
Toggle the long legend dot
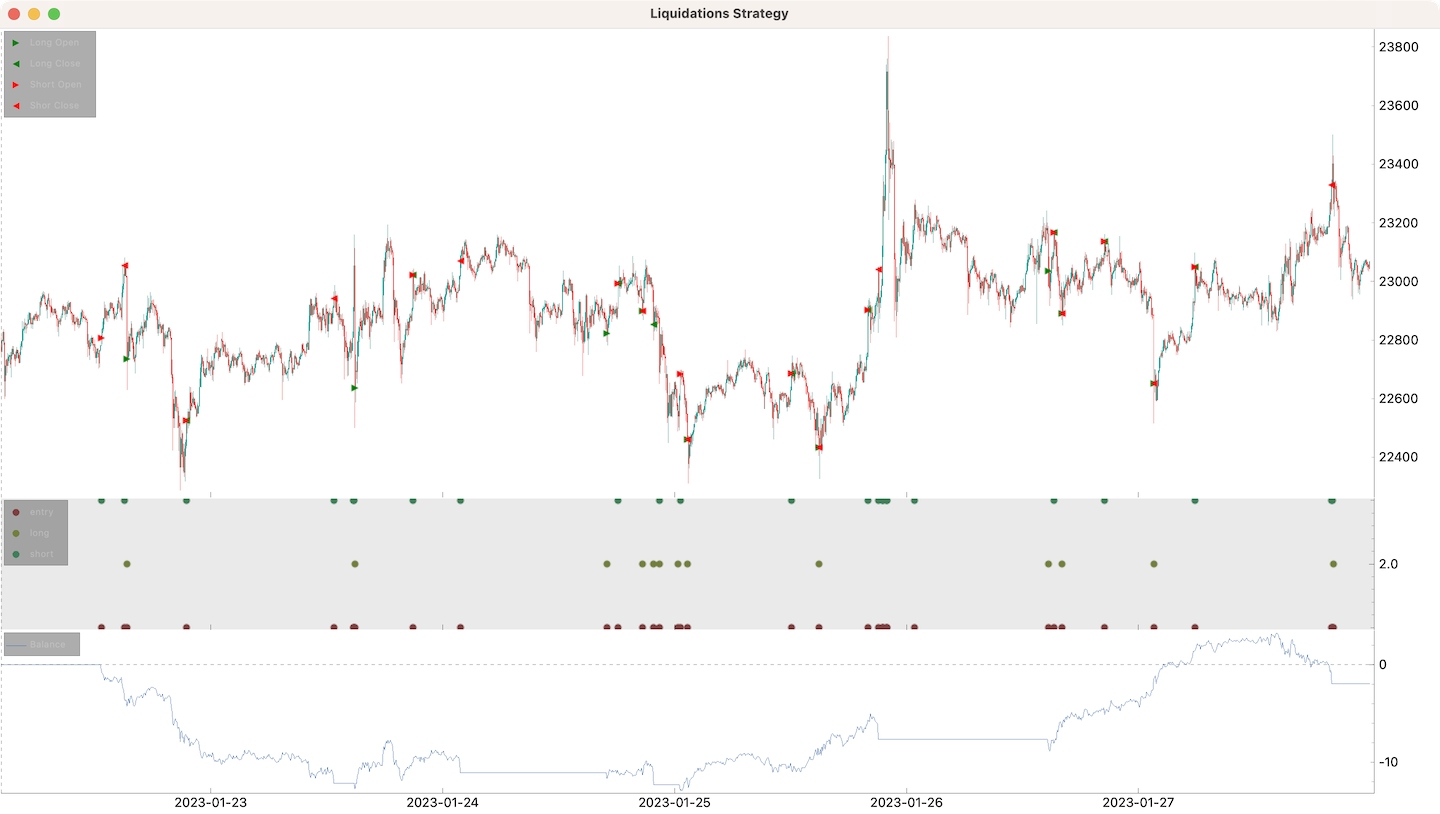click(16, 533)
